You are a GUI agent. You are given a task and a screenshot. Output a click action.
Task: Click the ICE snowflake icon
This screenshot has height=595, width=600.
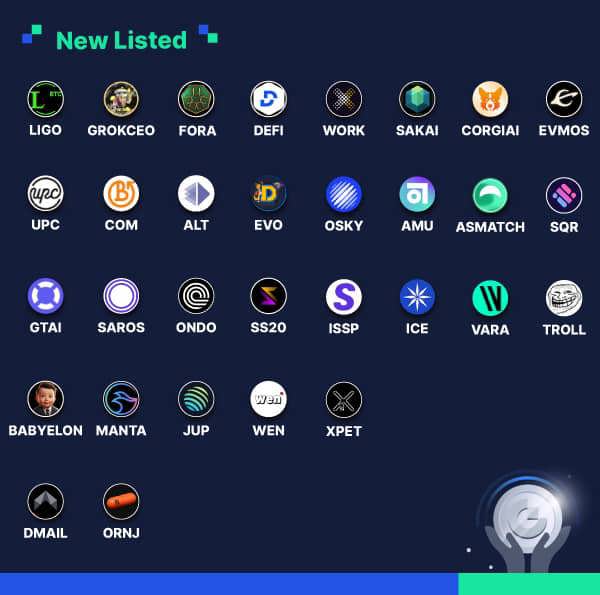pos(417,297)
